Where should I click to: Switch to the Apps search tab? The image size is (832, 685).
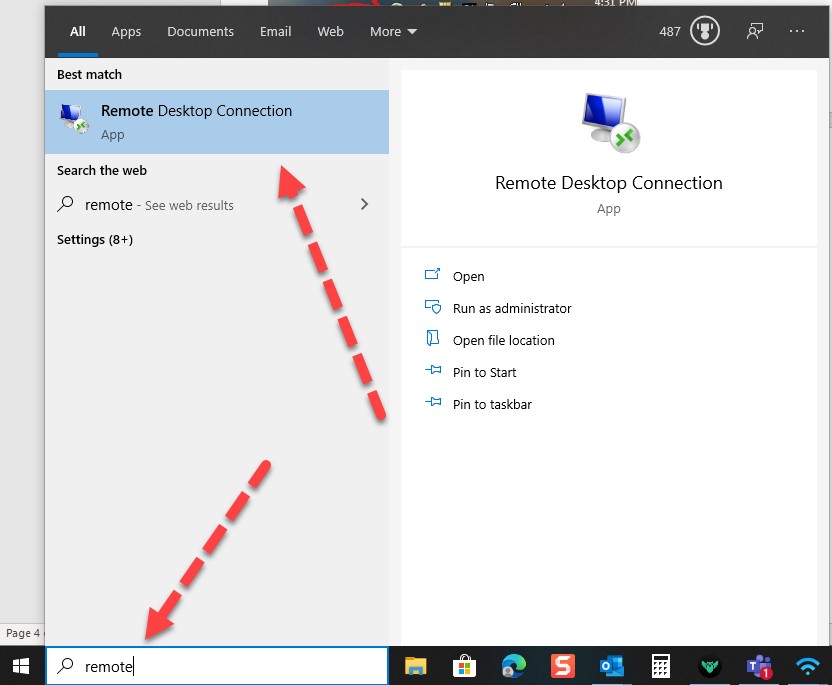tap(126, 31)
